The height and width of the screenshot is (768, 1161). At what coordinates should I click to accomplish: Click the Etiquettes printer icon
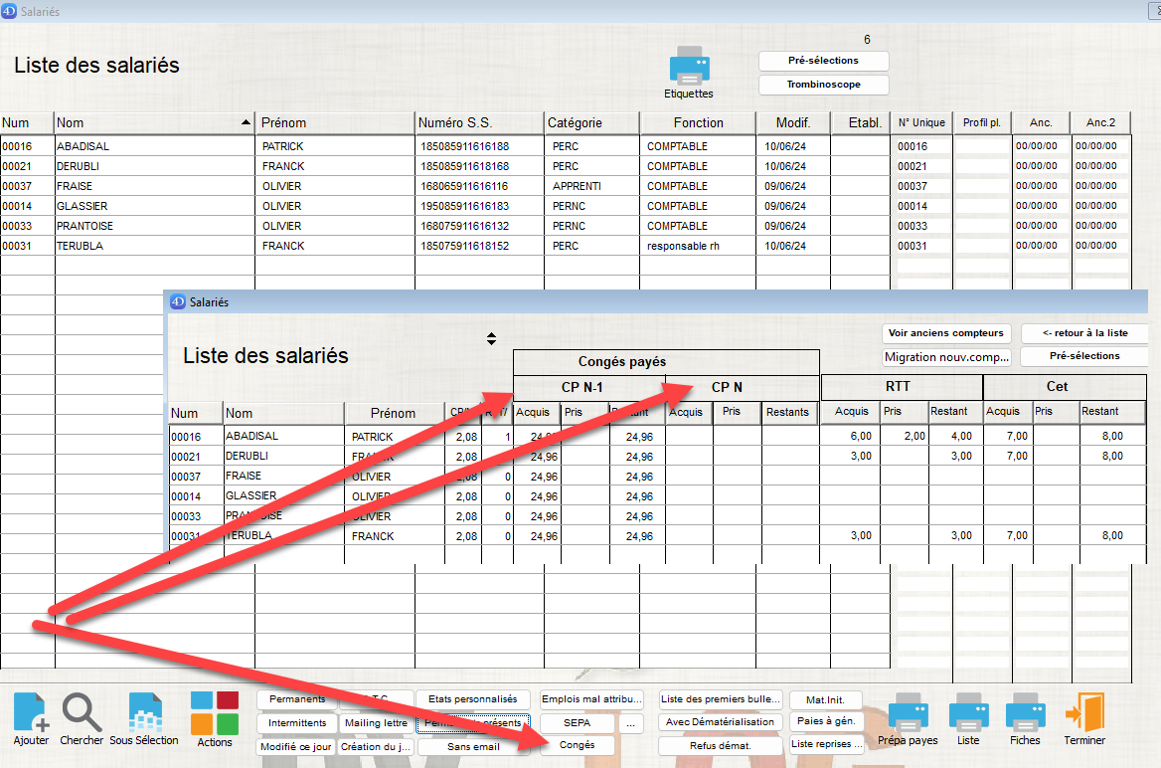point(689,66)
